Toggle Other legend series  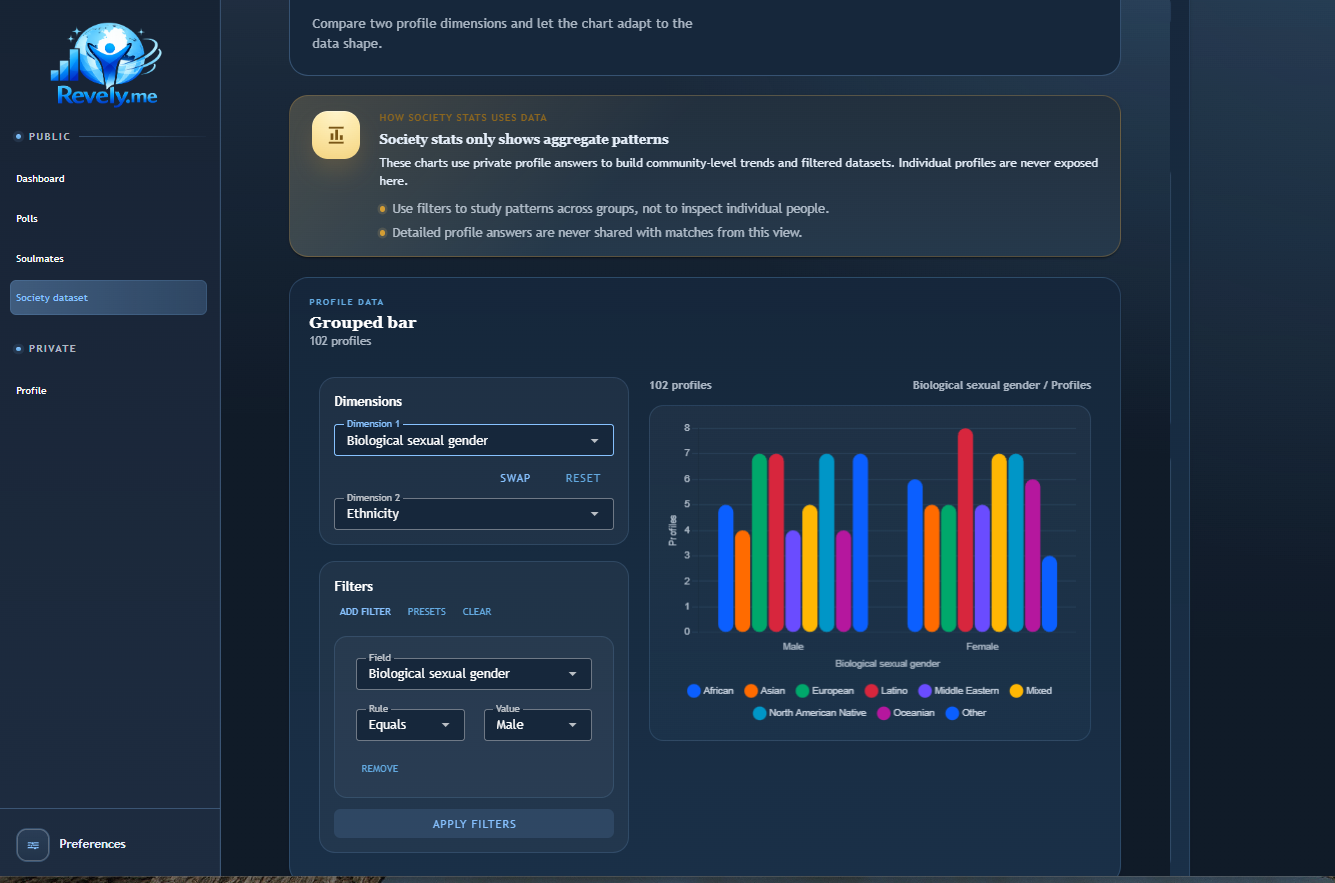[x=966, y=713]
